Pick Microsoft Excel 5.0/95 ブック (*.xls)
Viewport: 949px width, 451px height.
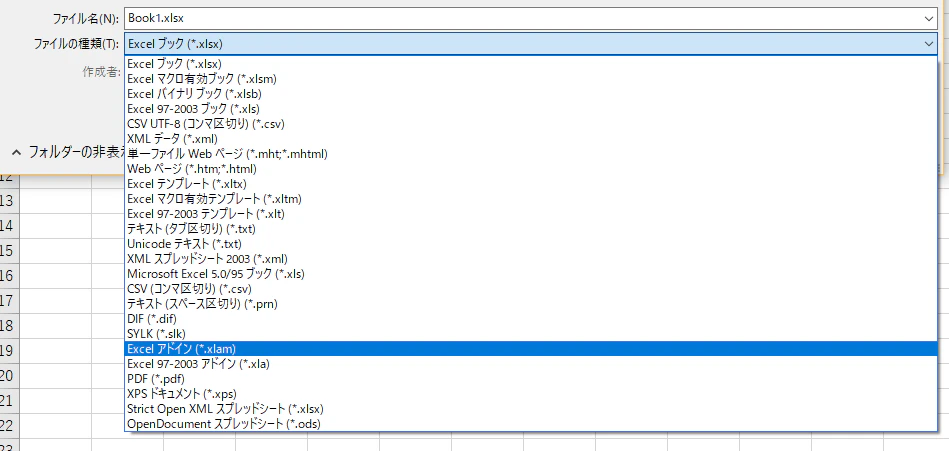(x=531, y=274)
